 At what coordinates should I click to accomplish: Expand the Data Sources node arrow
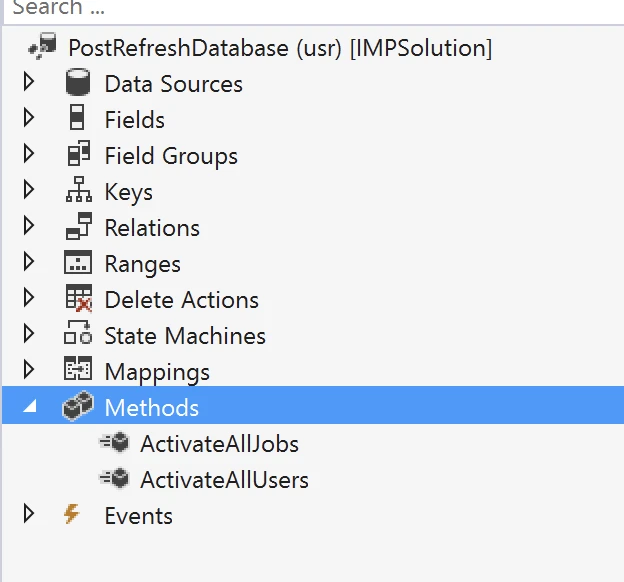point(28,83)
